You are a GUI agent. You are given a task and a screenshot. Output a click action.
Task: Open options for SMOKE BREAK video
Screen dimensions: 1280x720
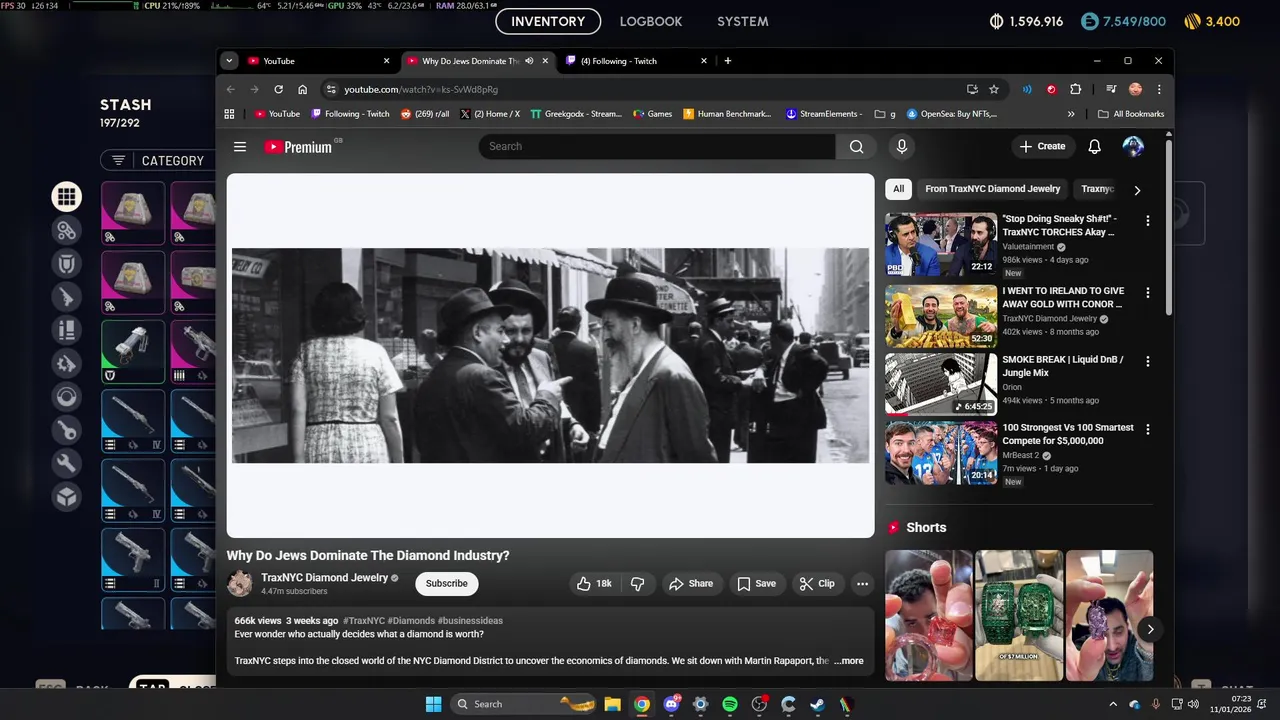1147,361
